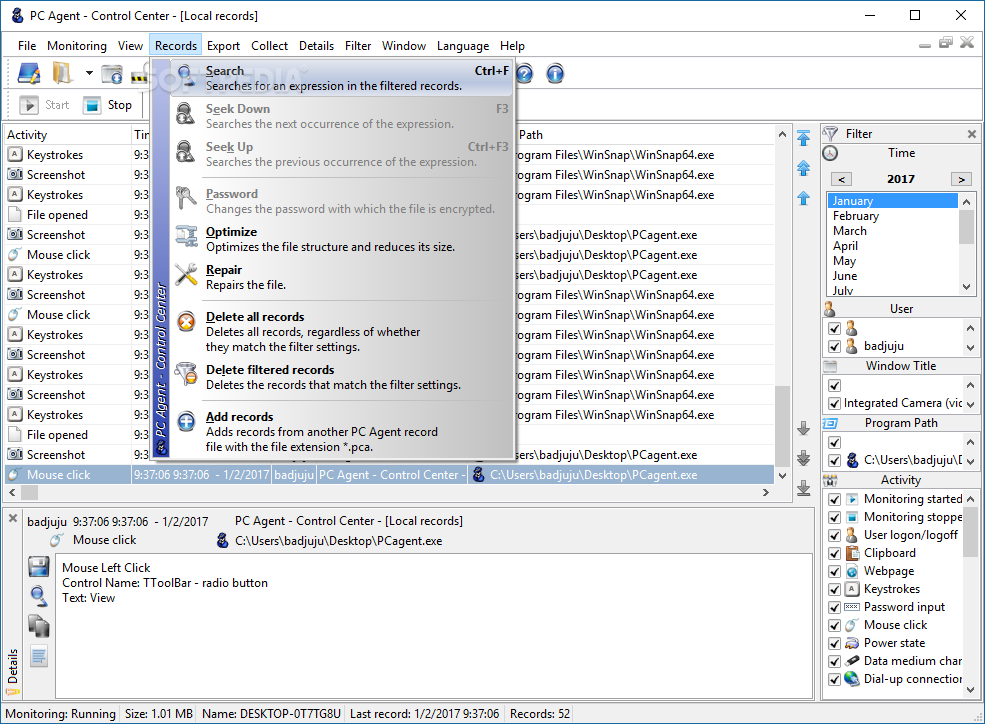Open the dropdown arrow next to the folder icon
Image resolution: width=985 pixels, height=724 pixels.
click(89, 73)
